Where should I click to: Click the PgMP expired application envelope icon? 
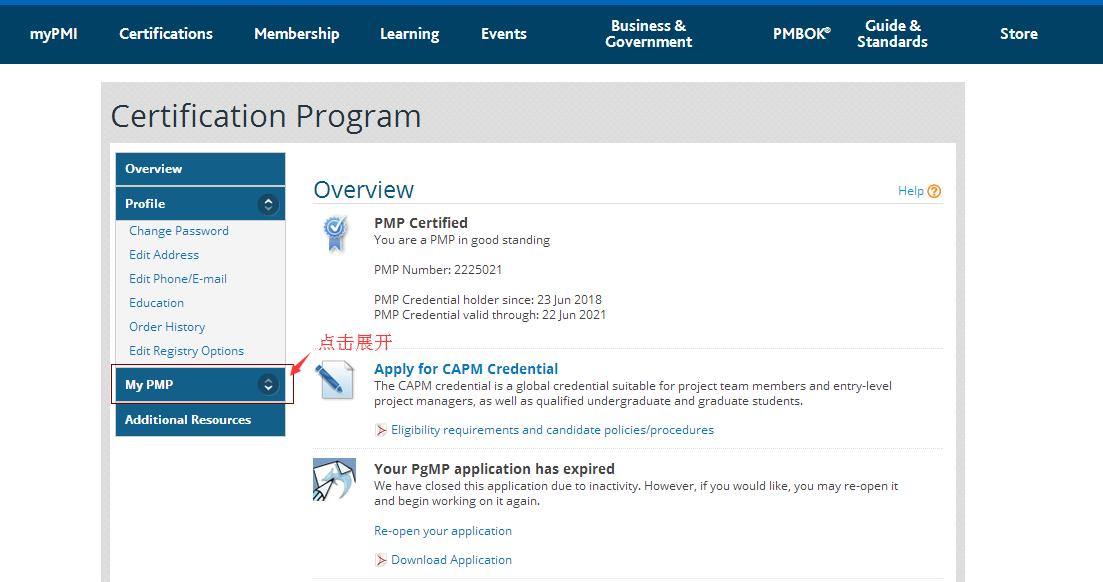point(334,479)
